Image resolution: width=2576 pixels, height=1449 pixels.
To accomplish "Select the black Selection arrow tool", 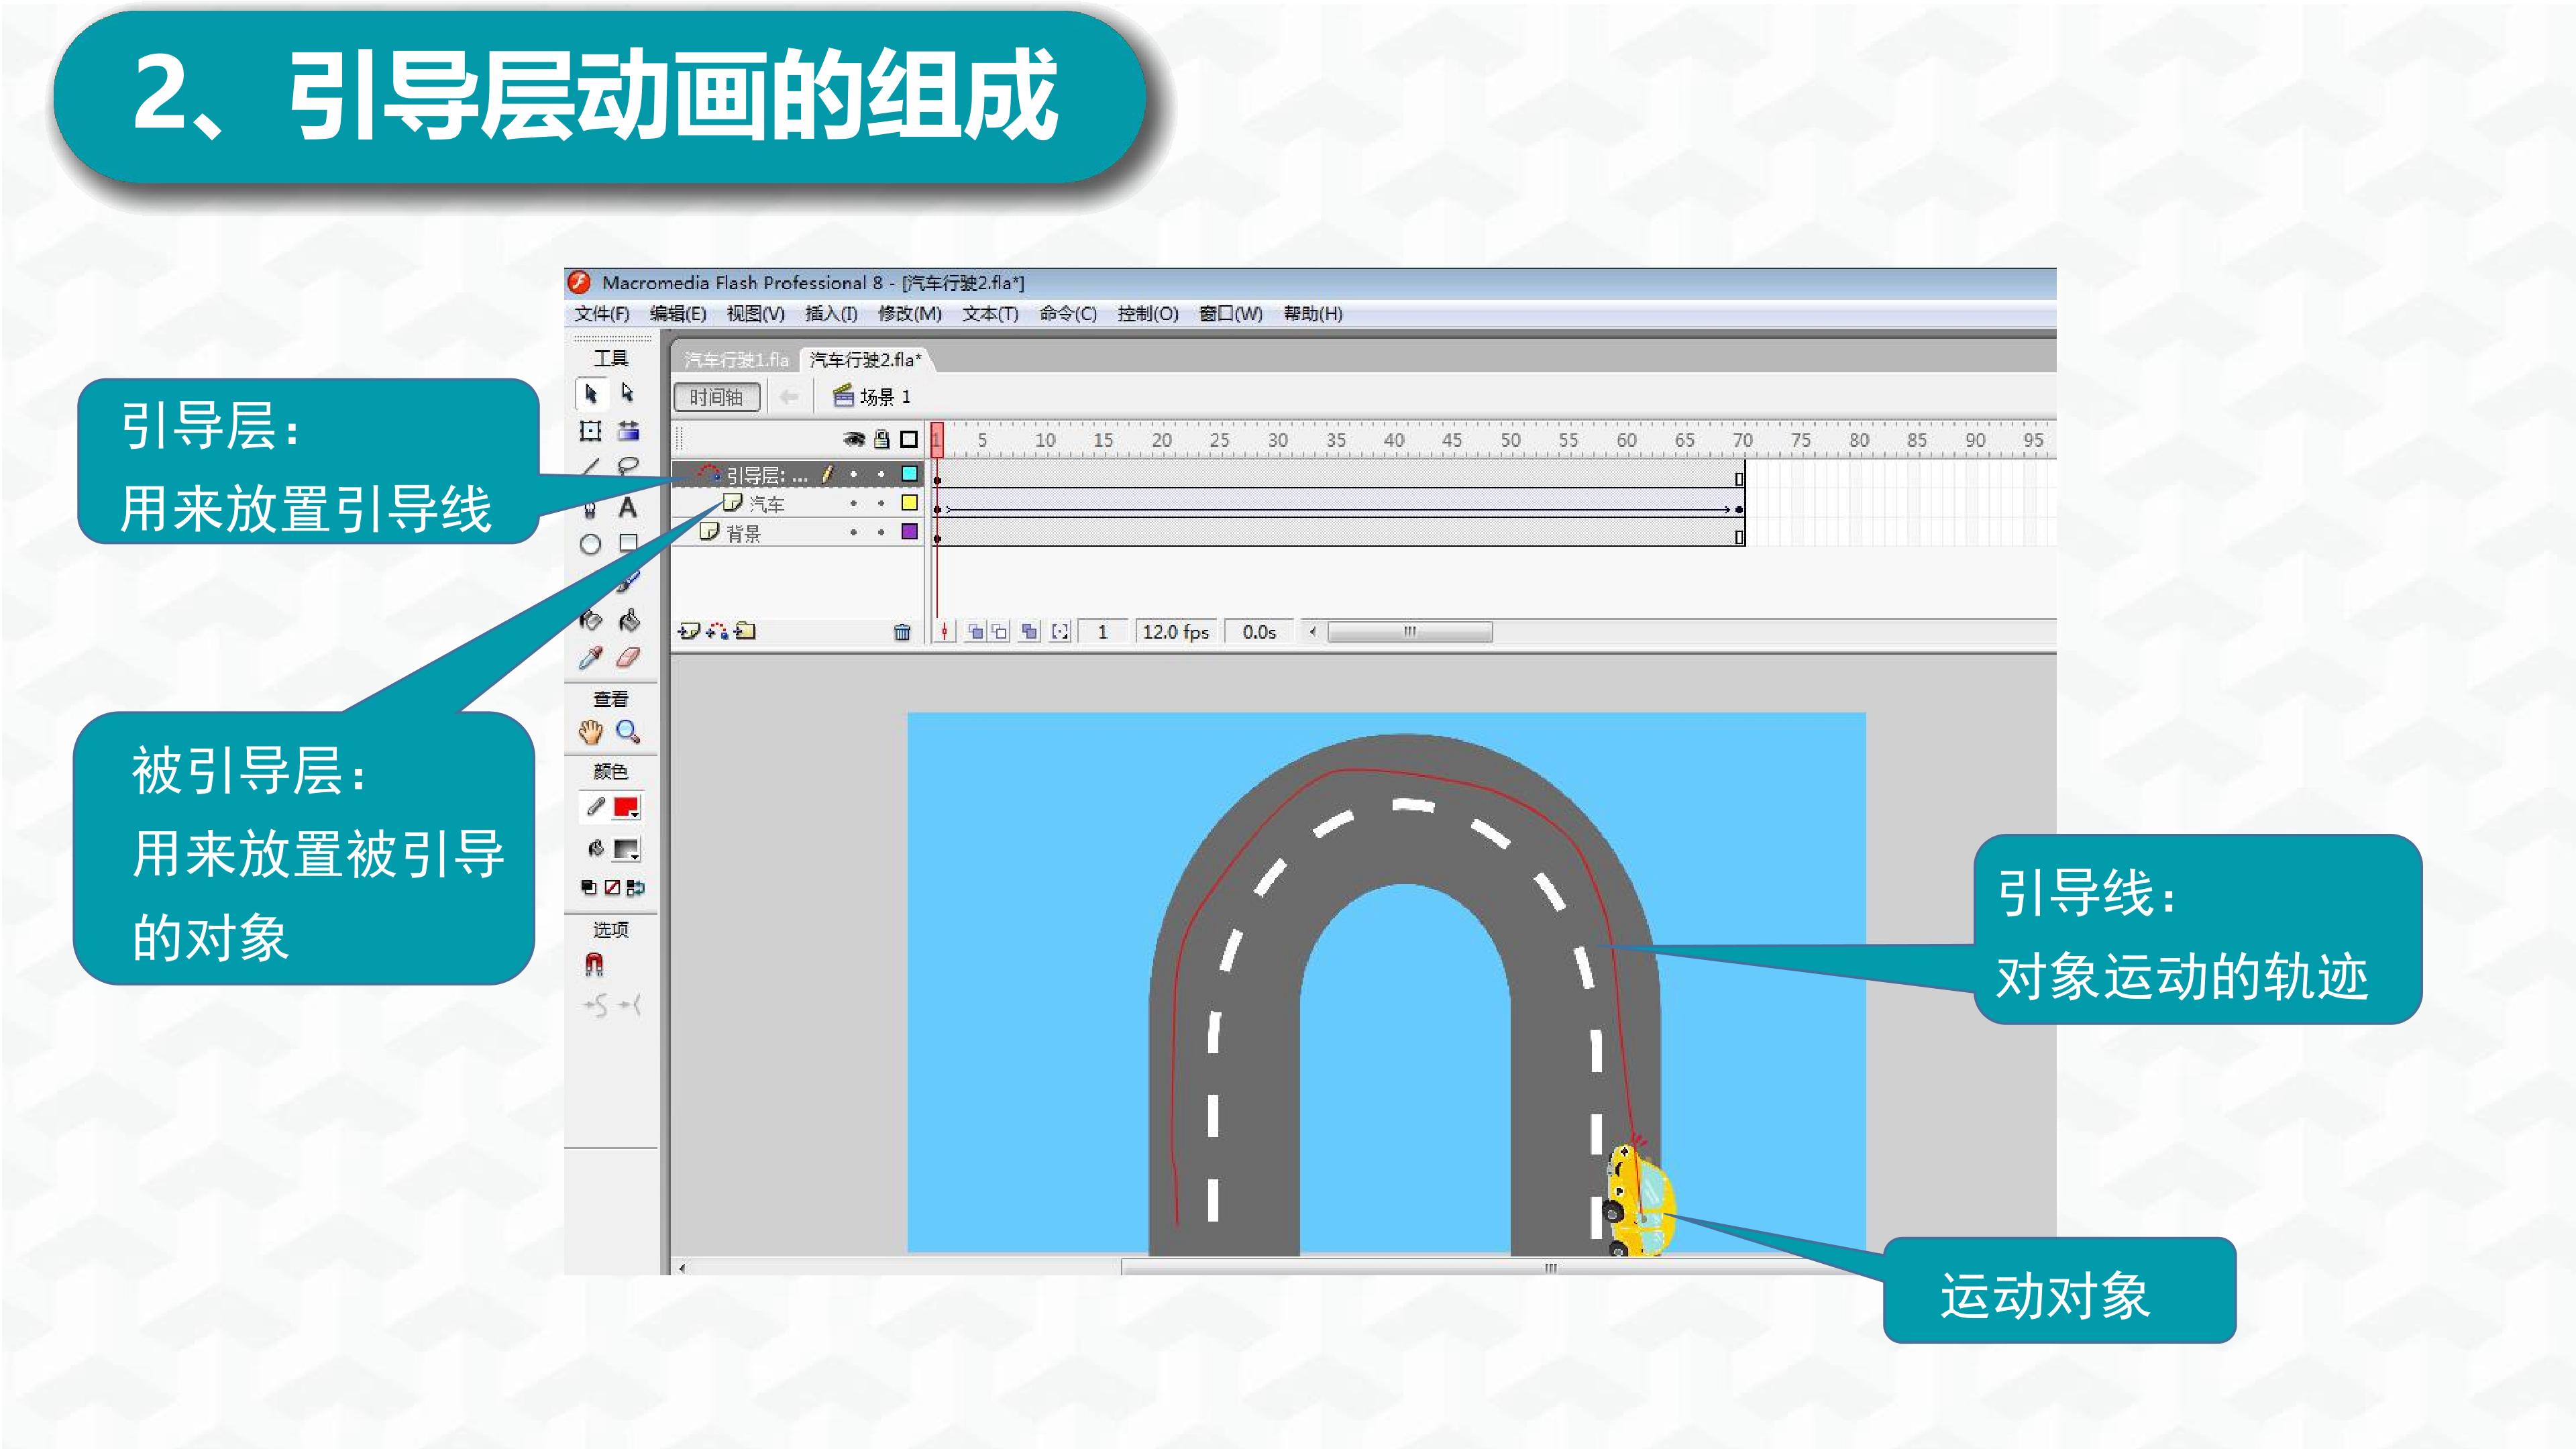I will pos(591,393).
